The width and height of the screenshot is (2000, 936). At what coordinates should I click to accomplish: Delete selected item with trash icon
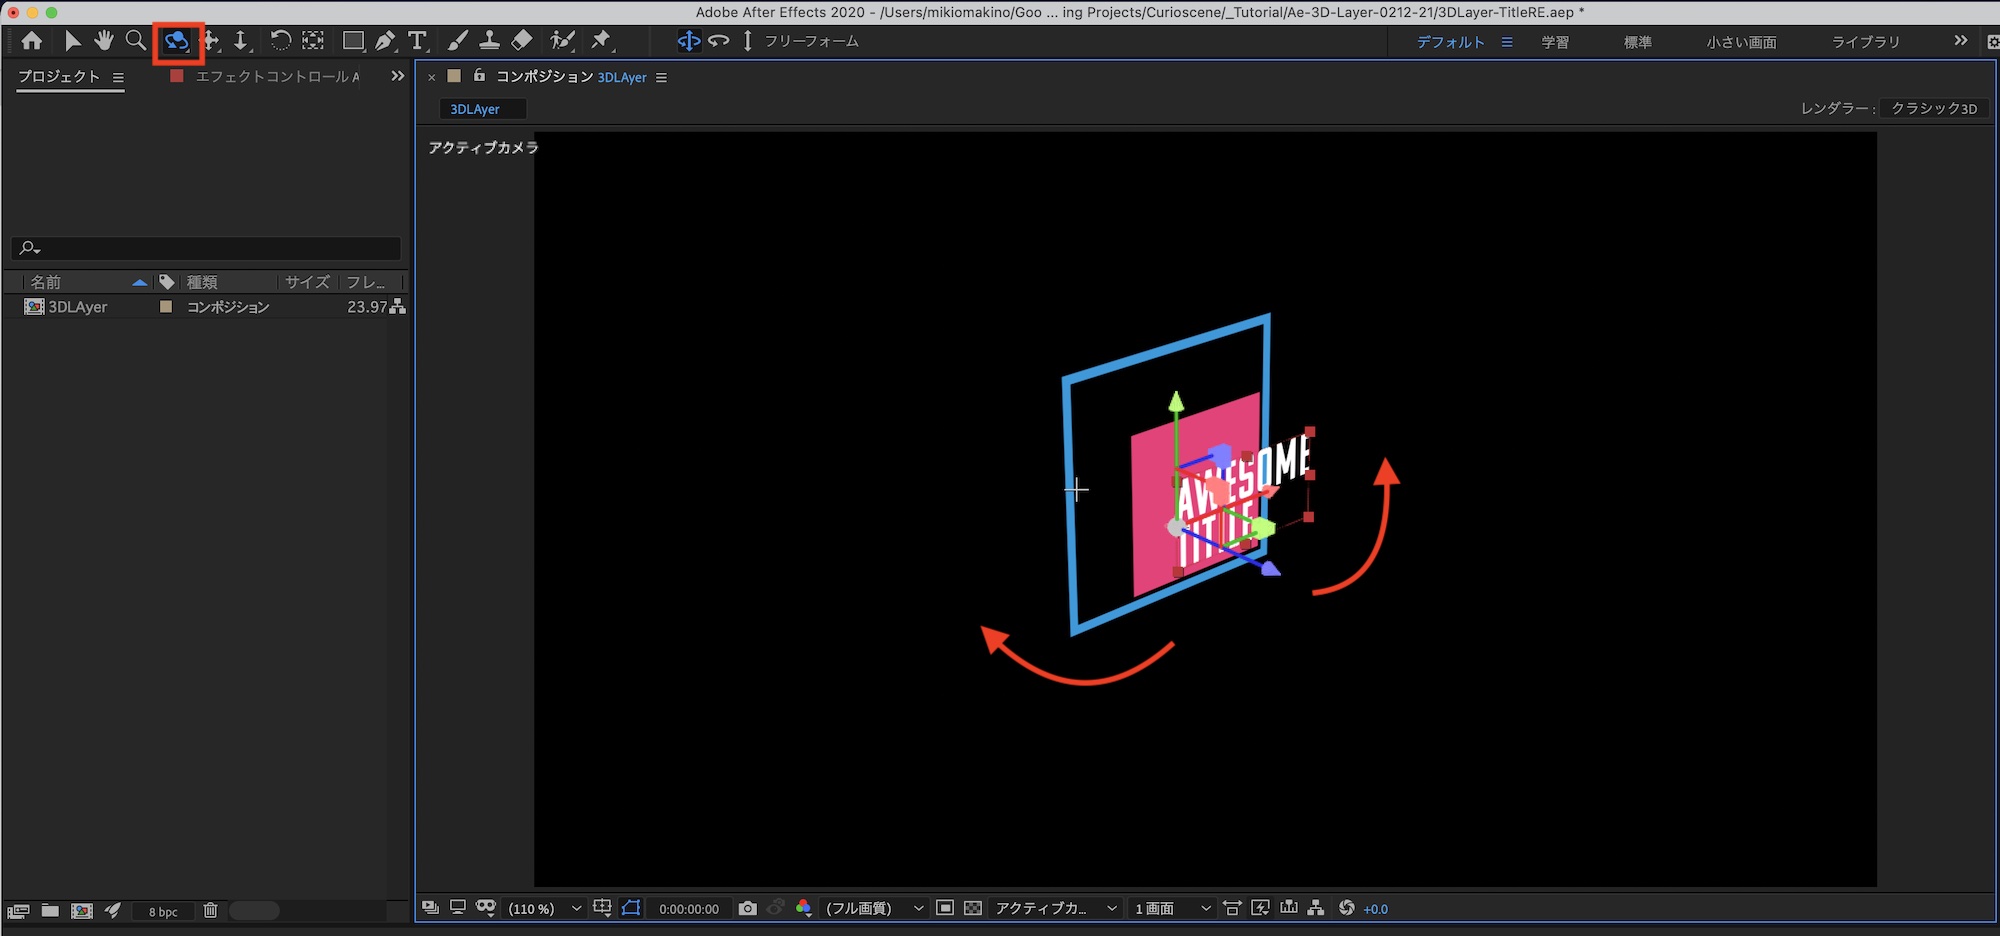[210, 910]
